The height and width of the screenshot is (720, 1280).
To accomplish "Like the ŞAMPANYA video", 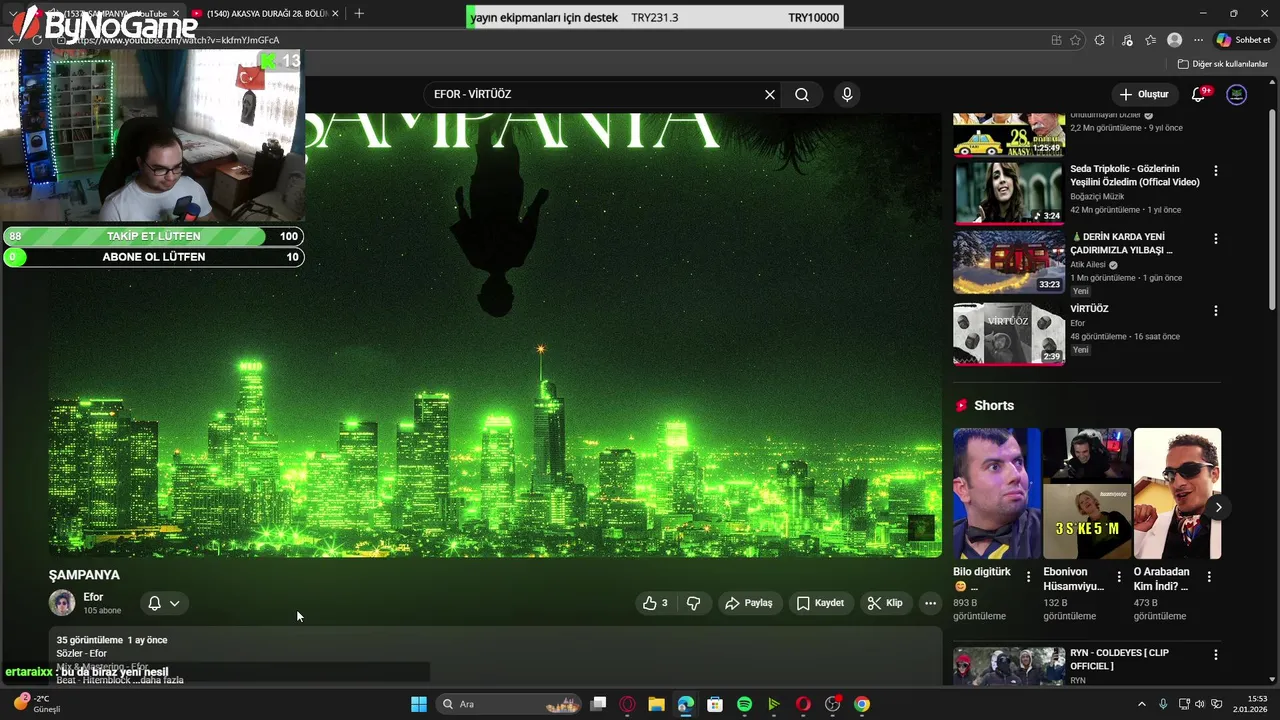I will point(655,603).
